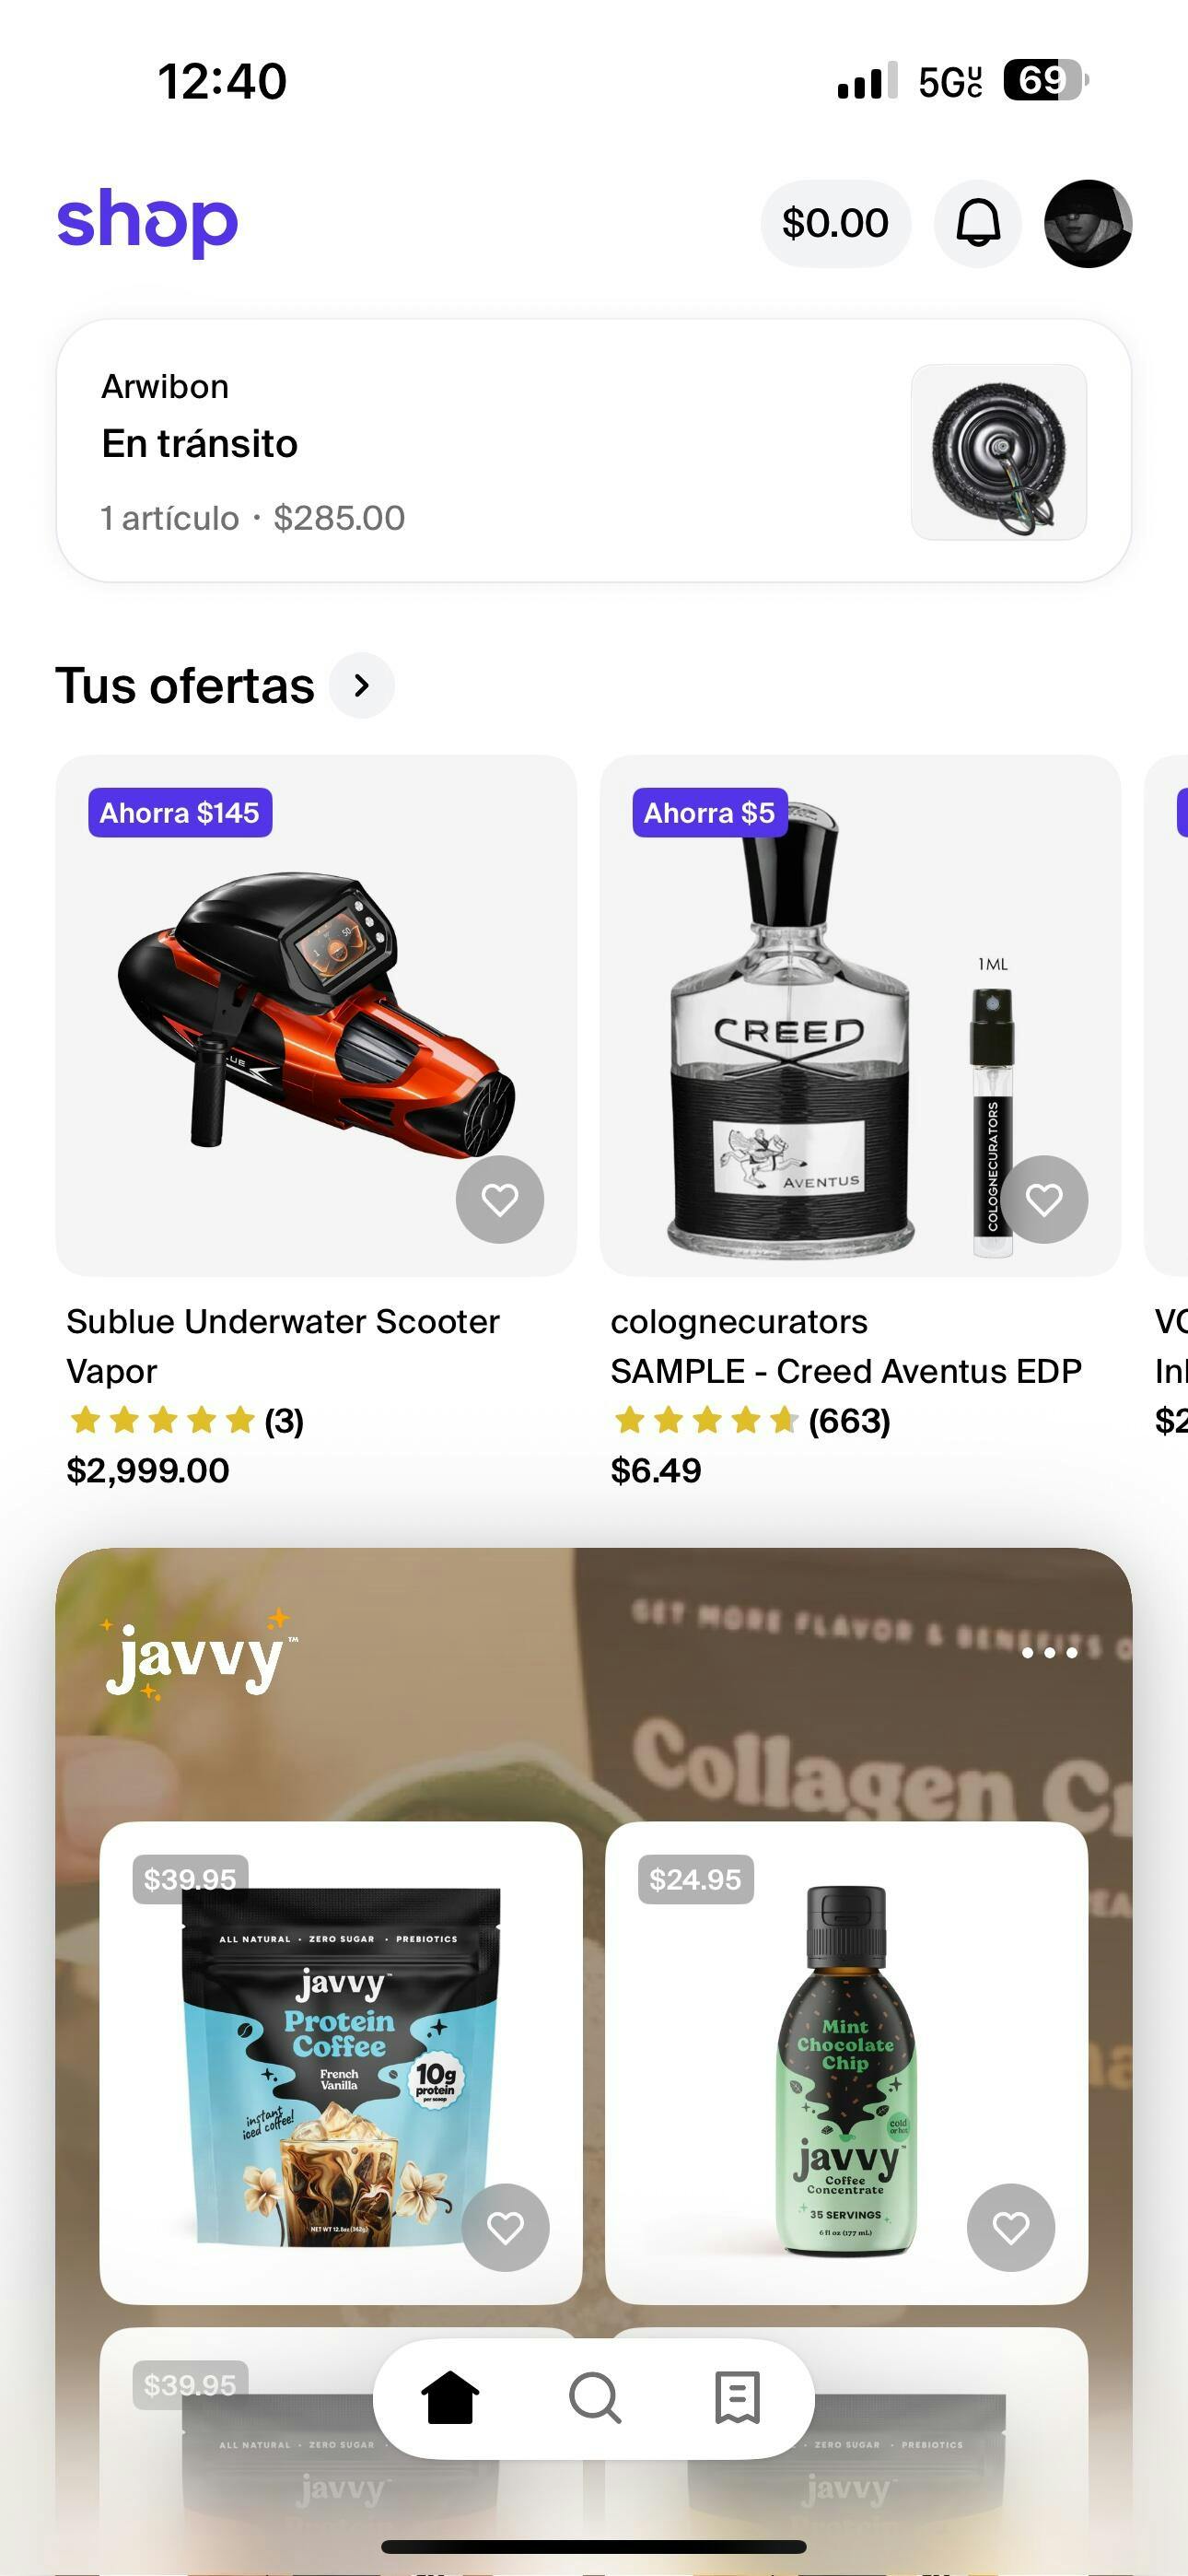Open the $0.00 Shop Cash balance

pos(835,223)
